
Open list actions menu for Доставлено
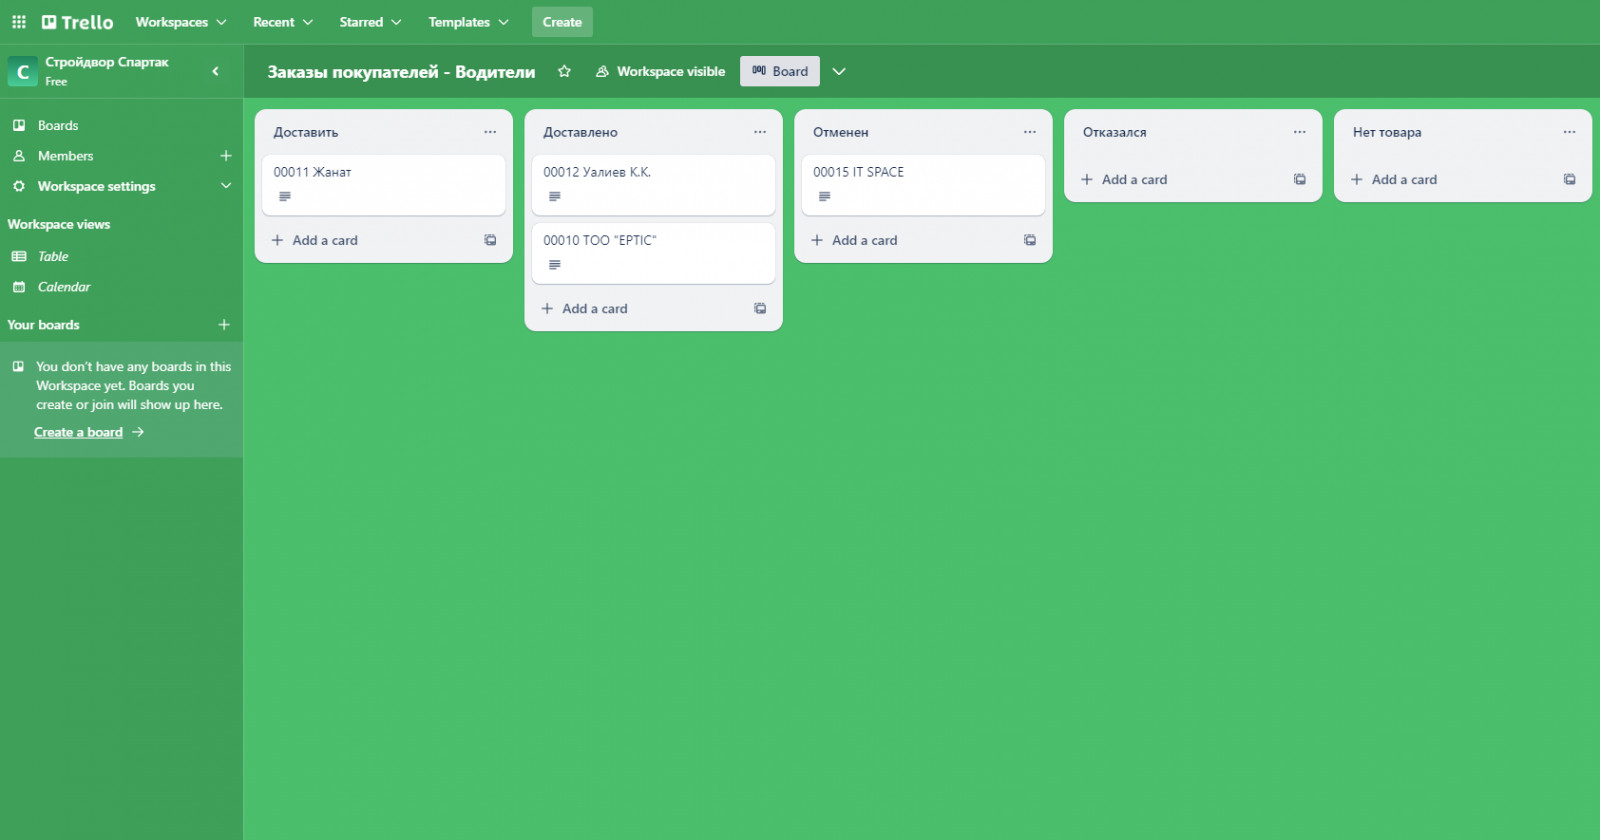760,132
